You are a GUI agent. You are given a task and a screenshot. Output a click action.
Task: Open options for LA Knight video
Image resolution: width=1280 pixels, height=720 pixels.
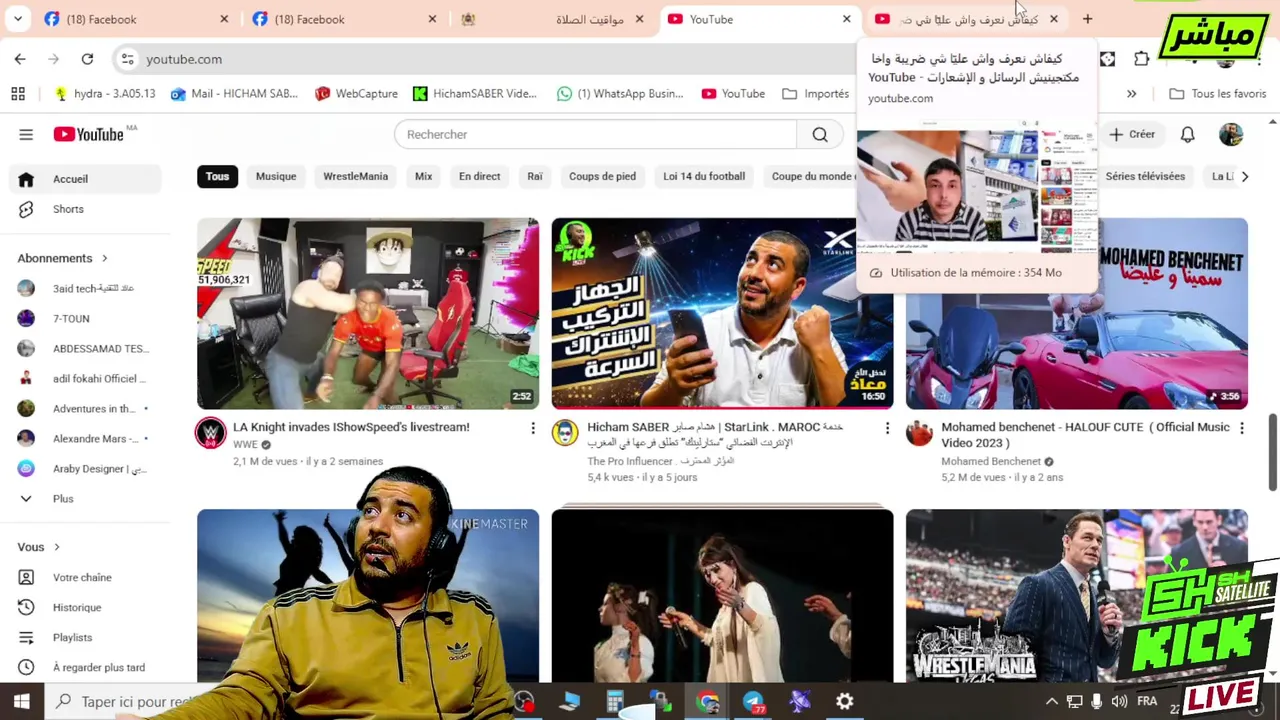click(532, 428)
